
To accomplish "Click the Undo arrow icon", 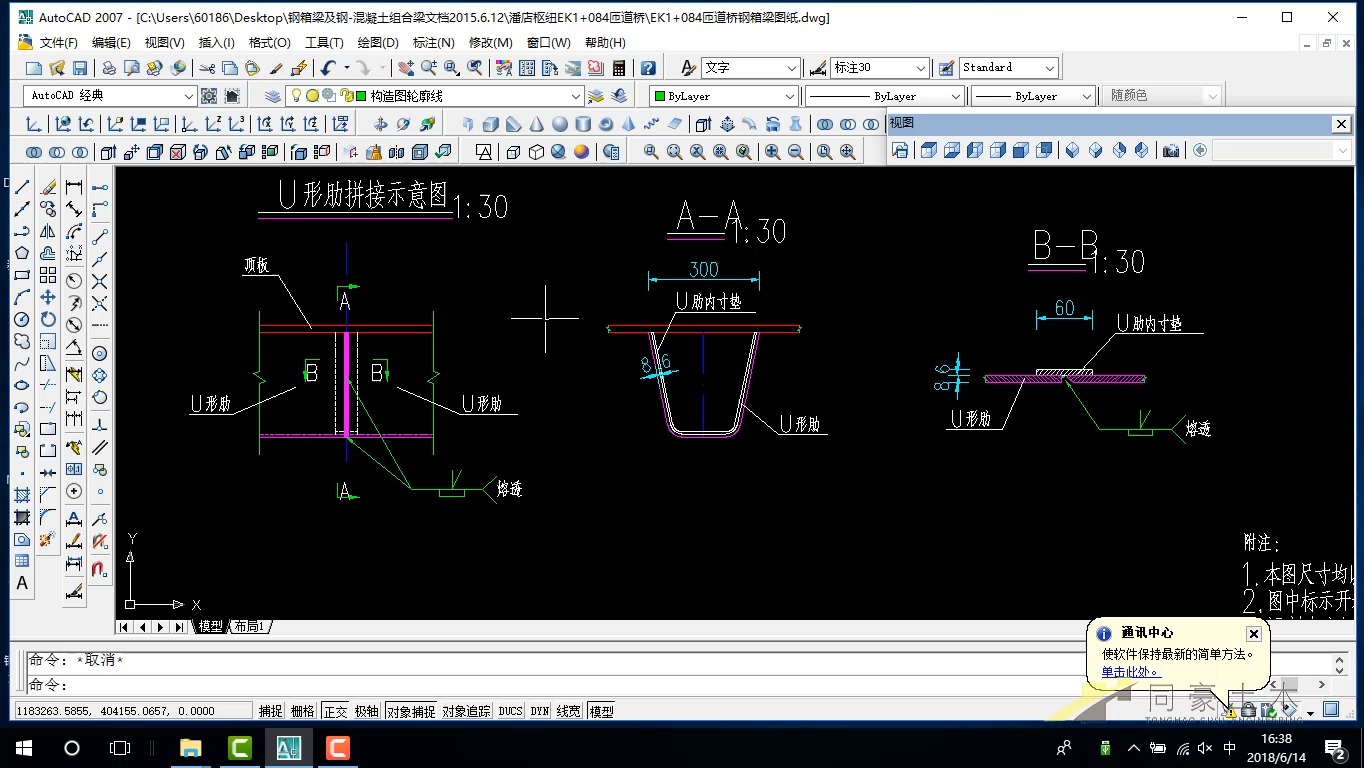I will (x=327, y=68).
